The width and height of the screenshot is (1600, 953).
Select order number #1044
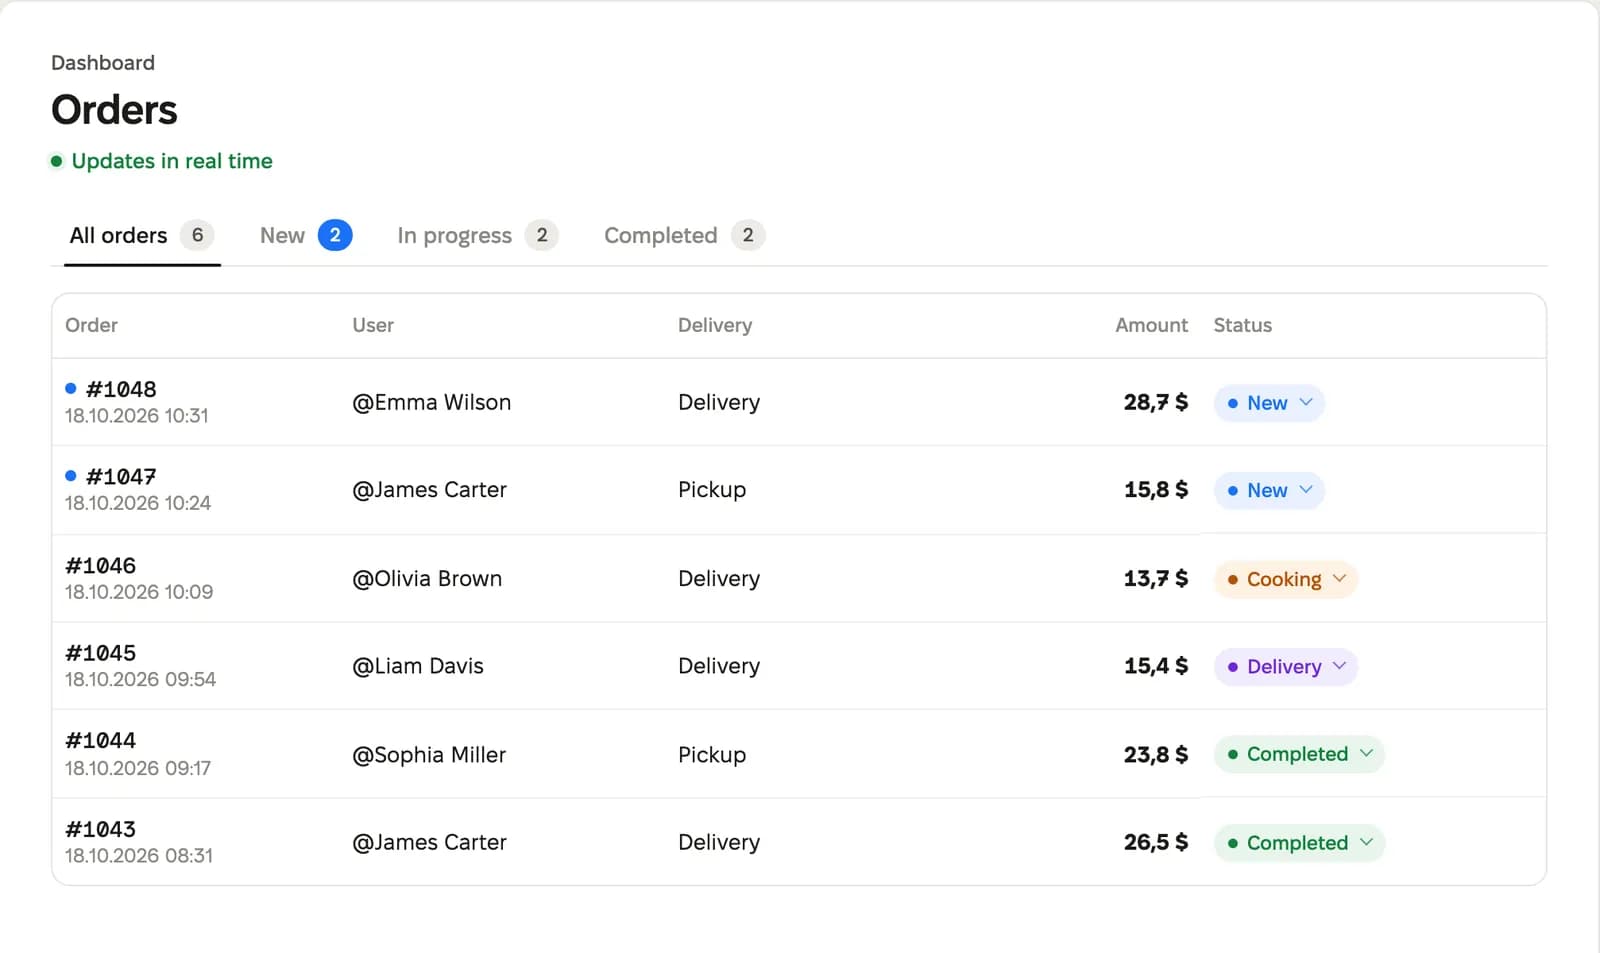tap(100, 741)
